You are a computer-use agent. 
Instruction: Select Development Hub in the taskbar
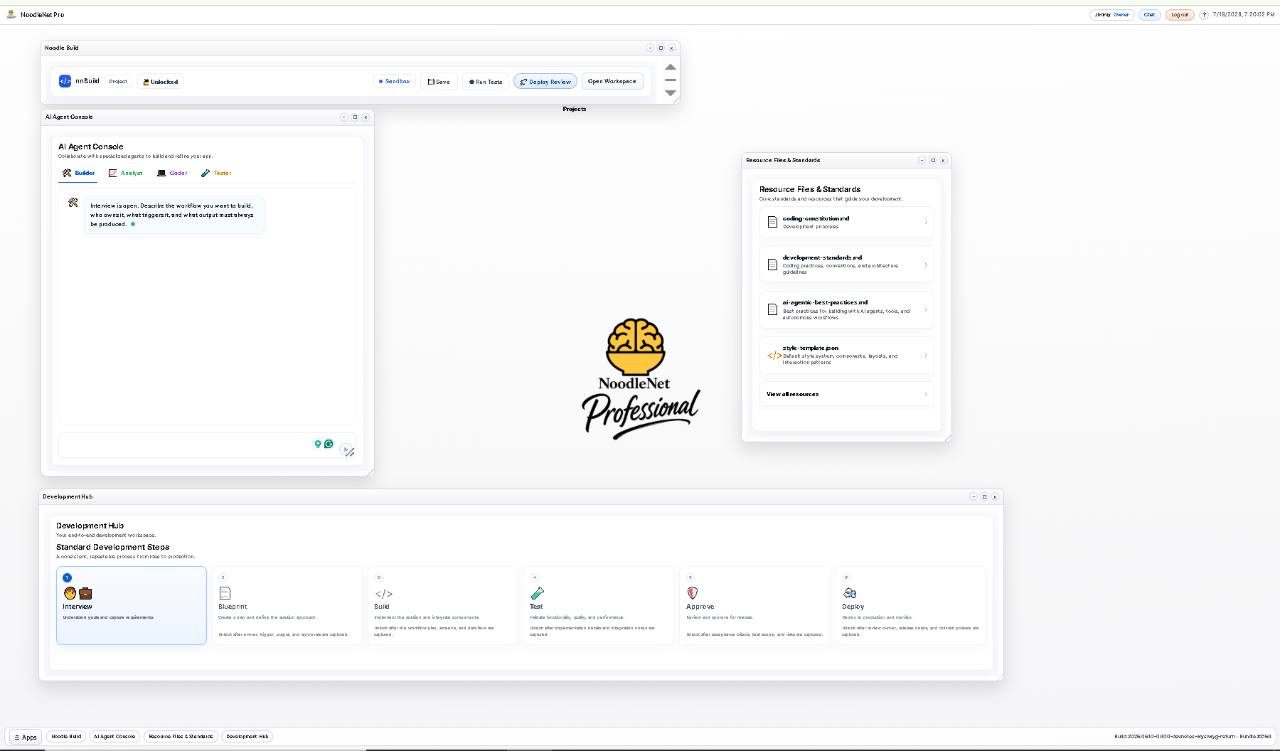click(x=247, y=736)
